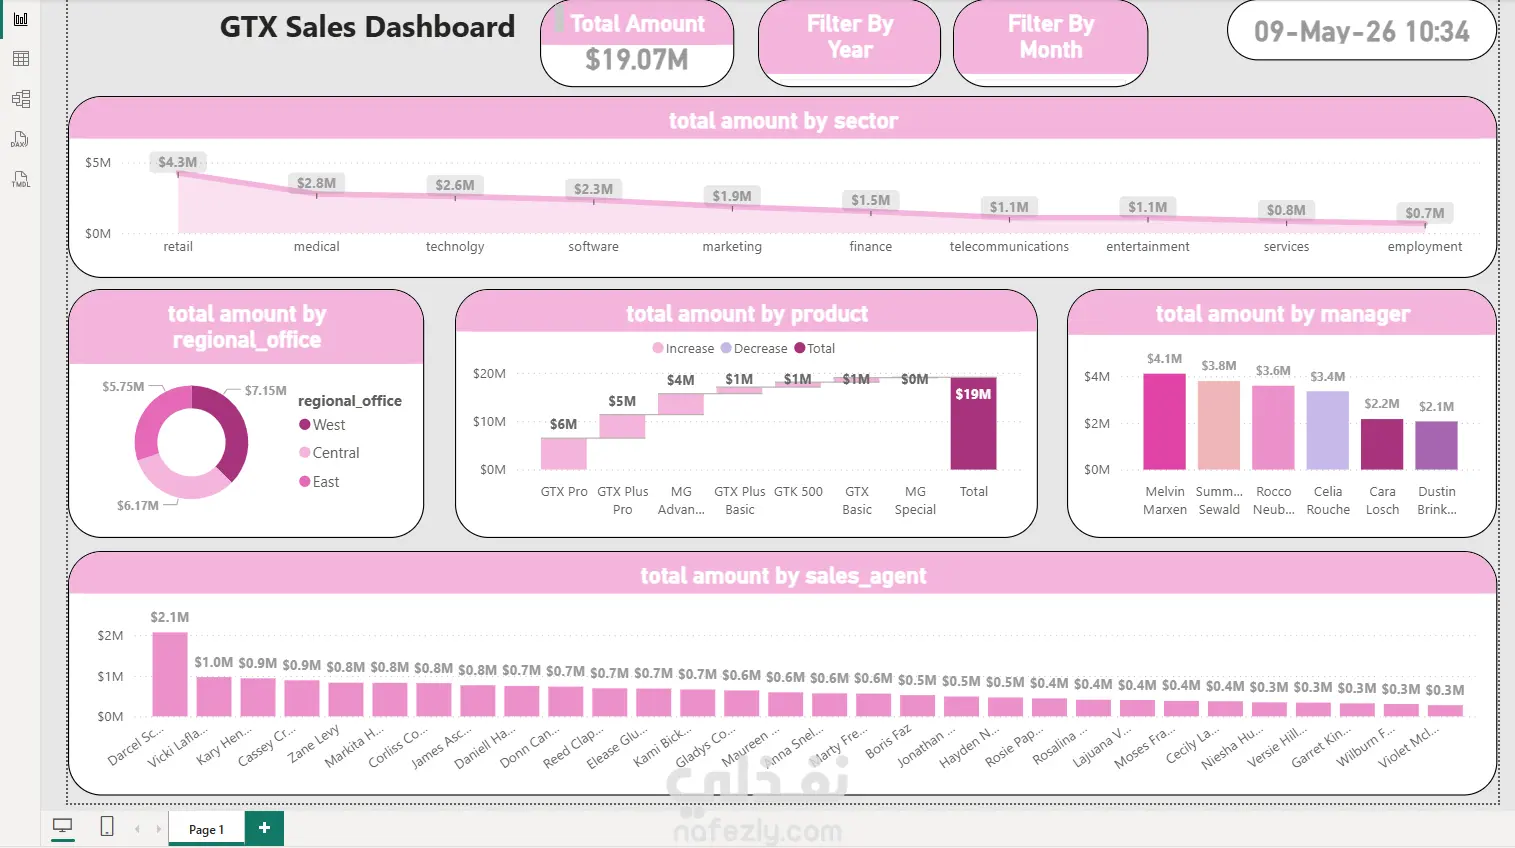Select Cara Losch bar in manager chart
This screenshot has width=1515, height=848.
(1382, 444)
